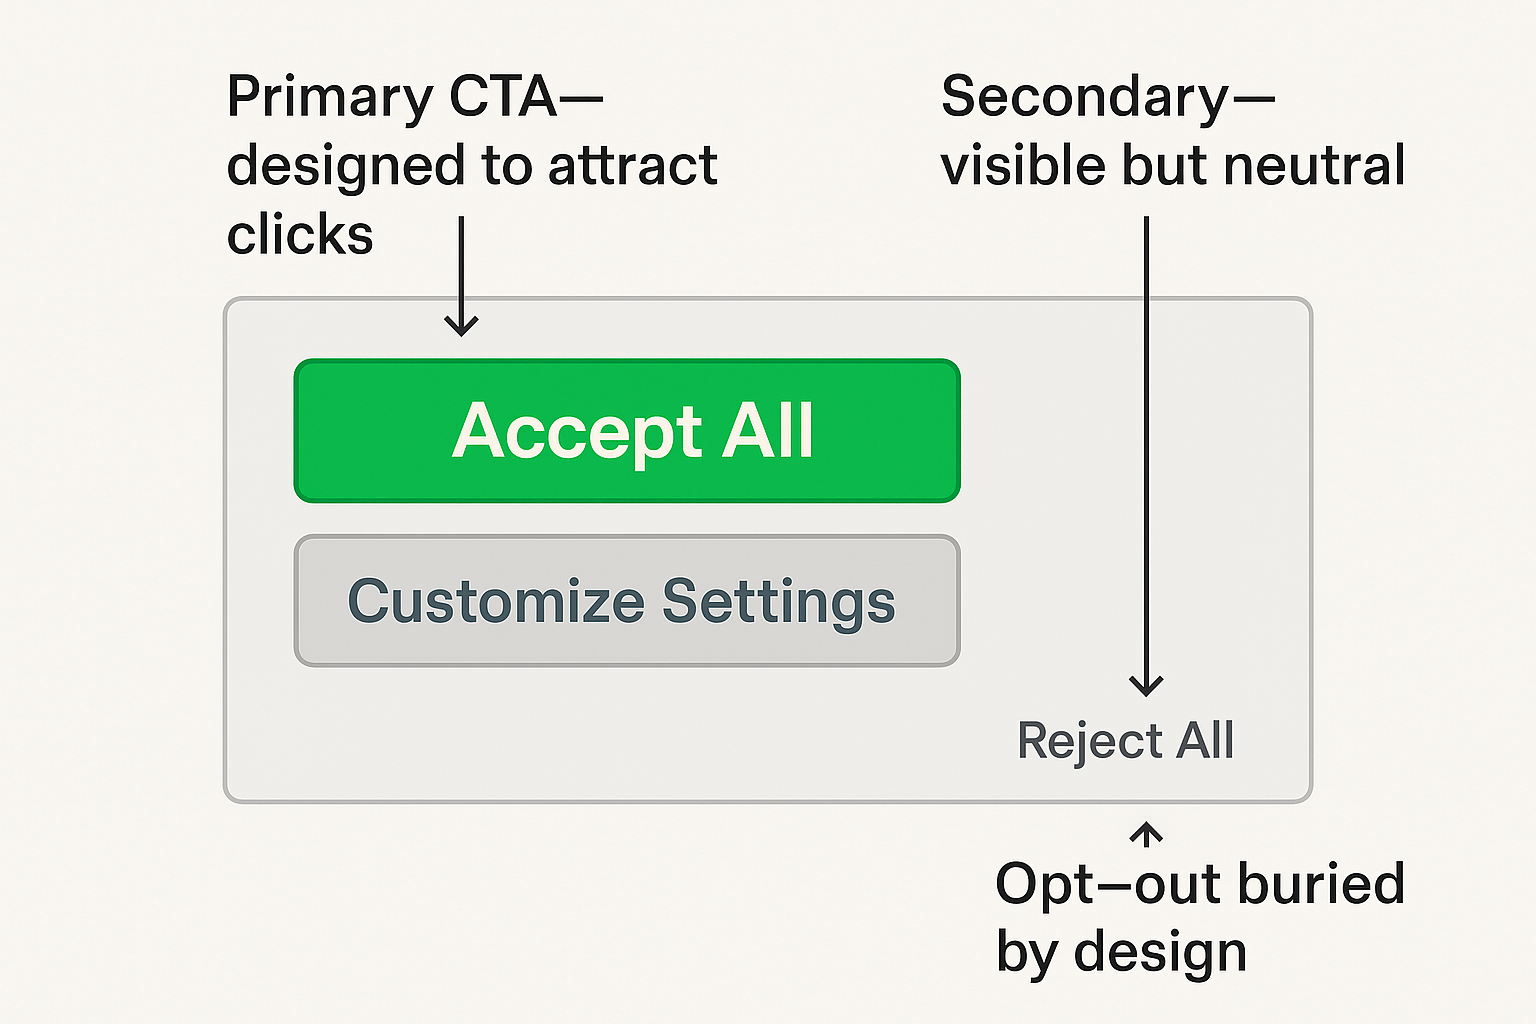Click the word 'Reject' in the bottom-right link
1536x1024 pixels.
click(1090, 741)
